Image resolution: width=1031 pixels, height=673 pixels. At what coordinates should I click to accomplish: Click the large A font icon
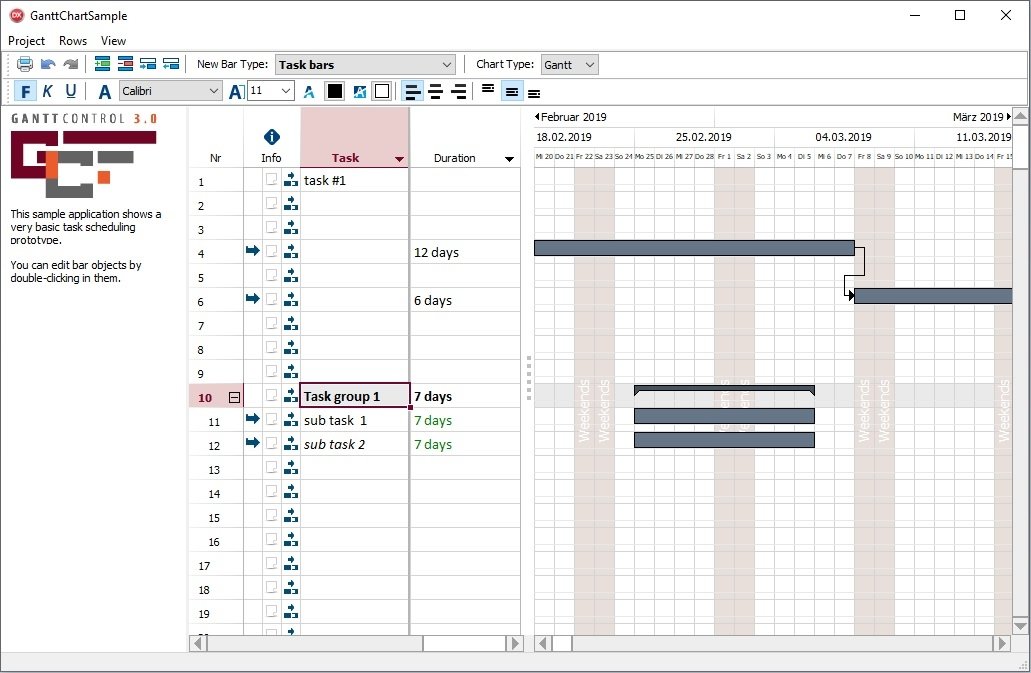105,91
